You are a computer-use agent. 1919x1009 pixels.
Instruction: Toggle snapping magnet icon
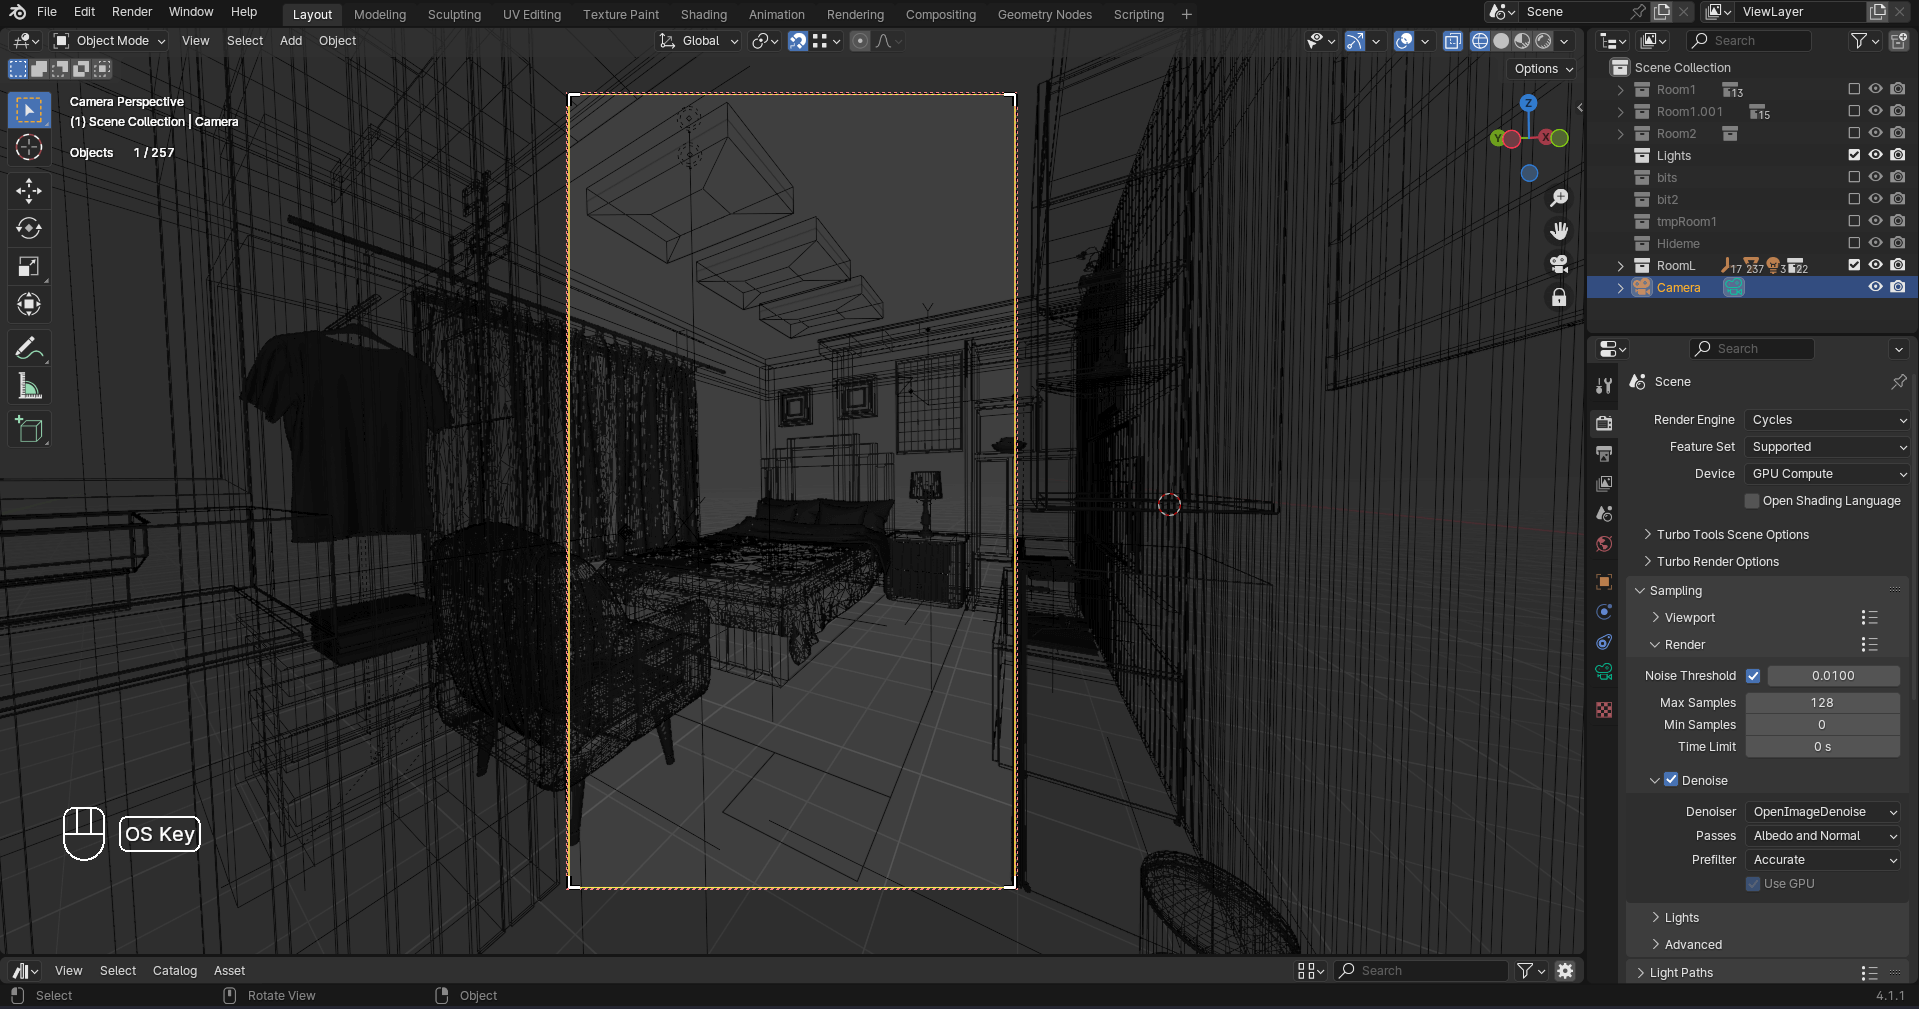(x=797, y=41)
